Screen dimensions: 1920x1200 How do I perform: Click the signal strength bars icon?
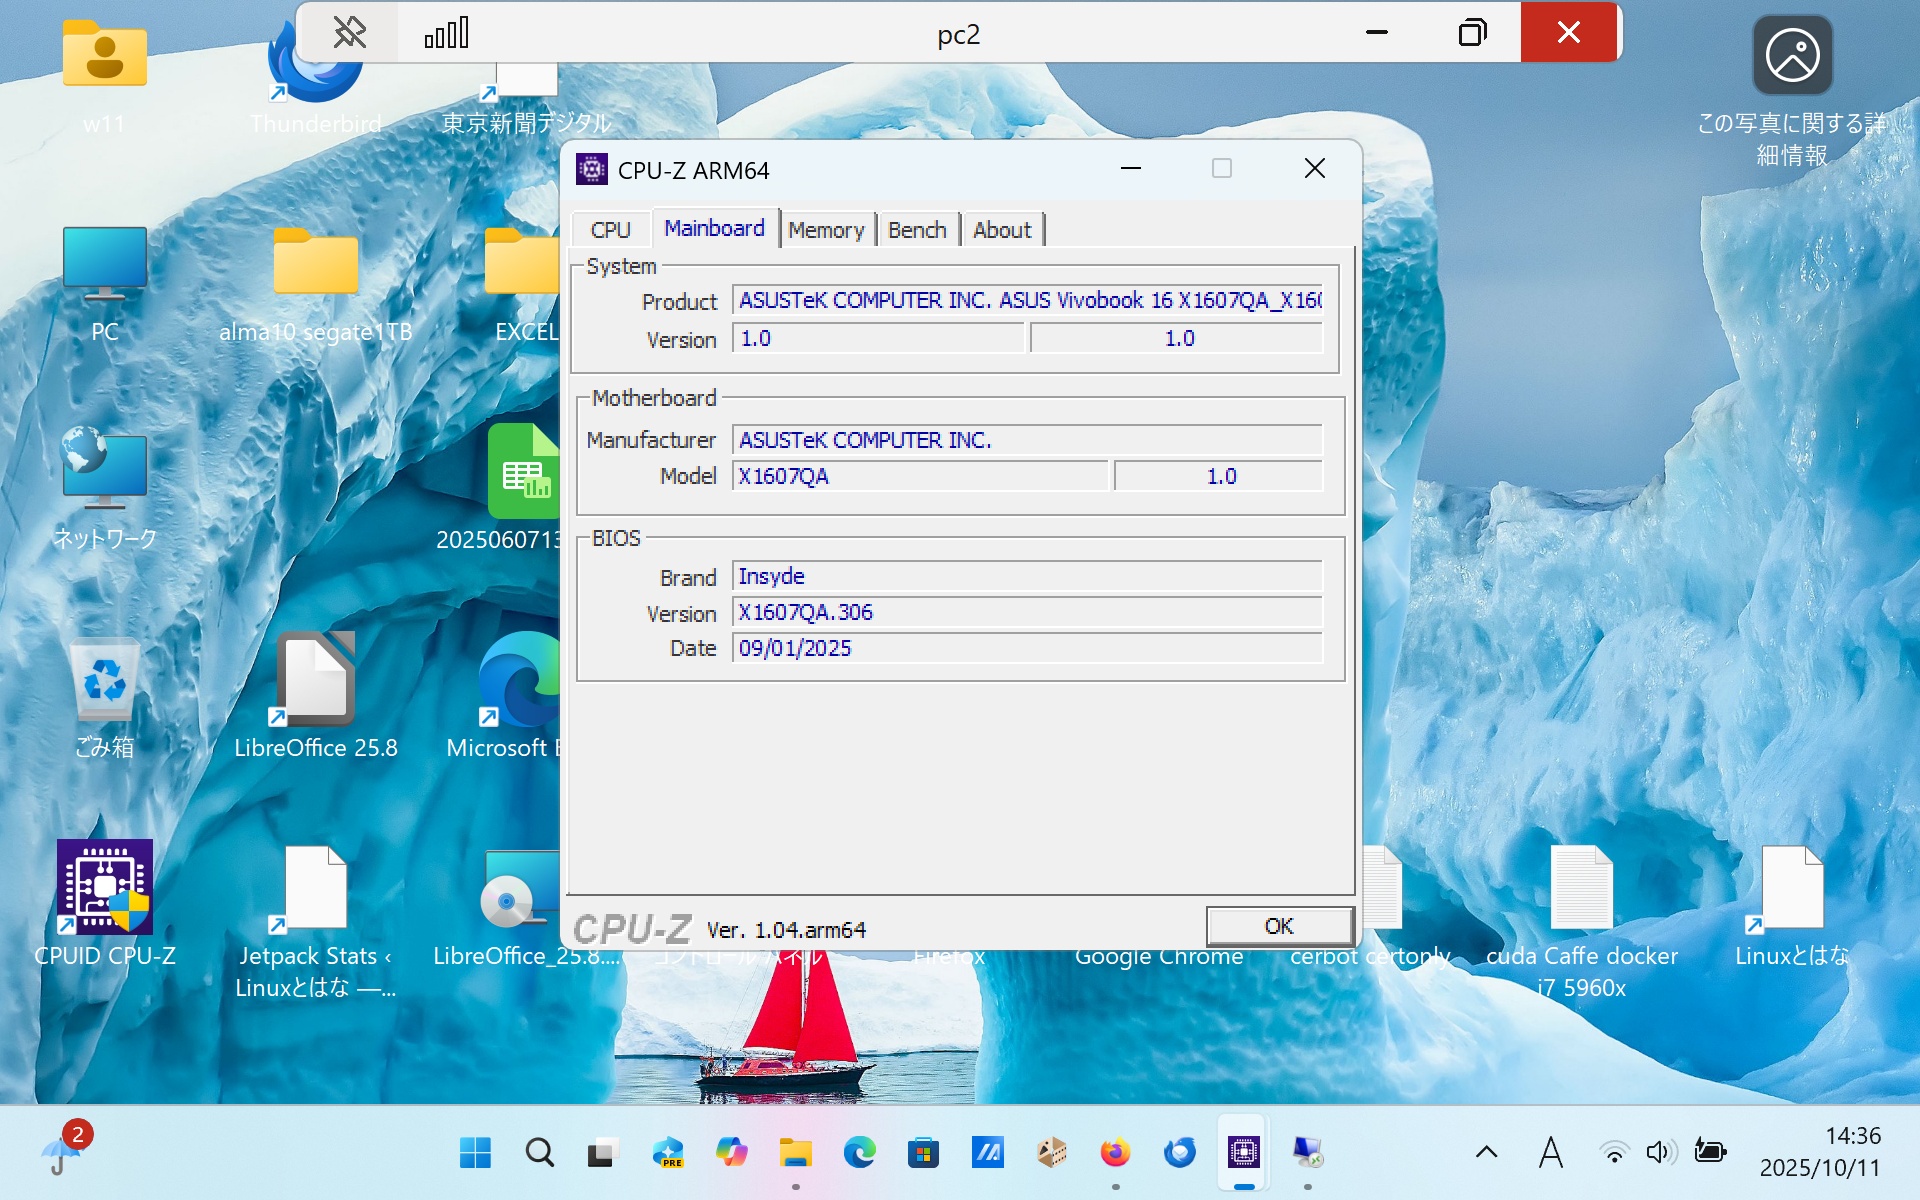tap(447, 33)
